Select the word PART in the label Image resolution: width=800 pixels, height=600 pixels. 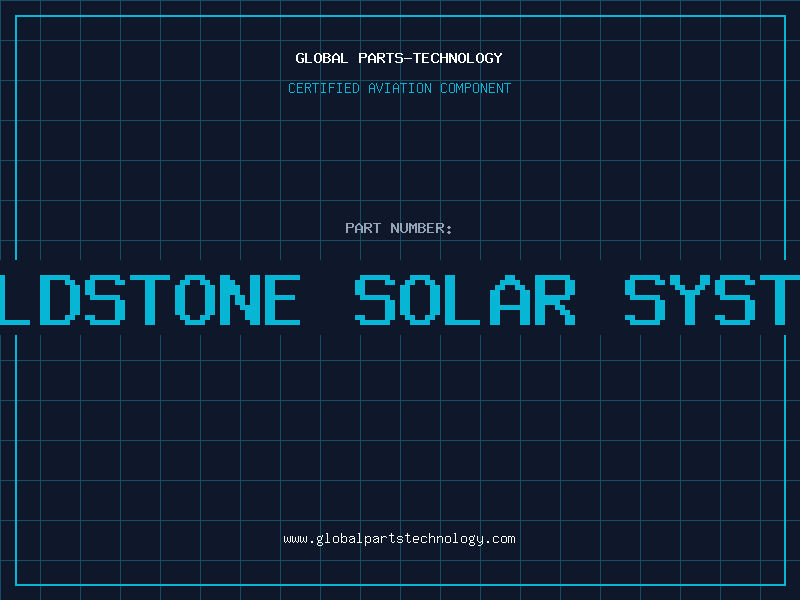coord(363,228)
